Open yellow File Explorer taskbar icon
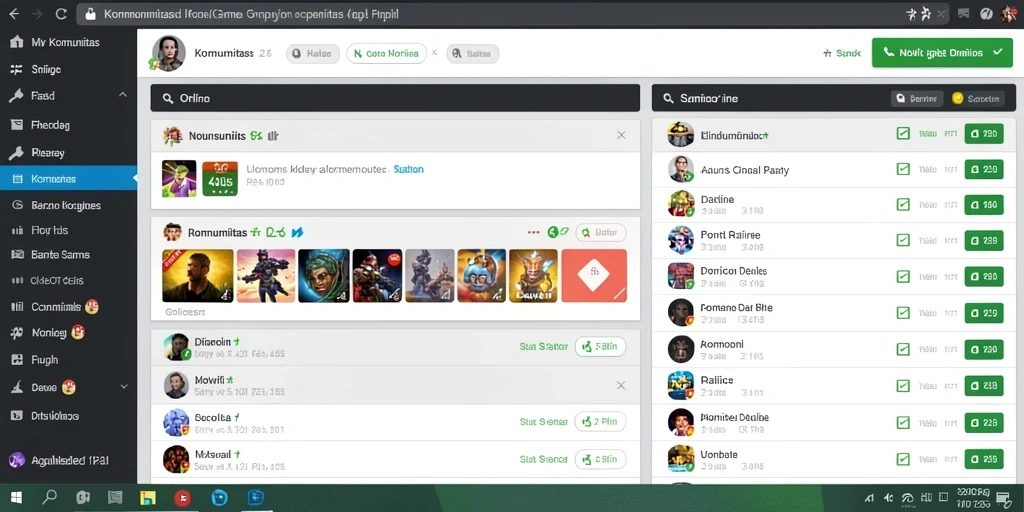Screen dimensions: 1024x512 tap(148, 498)
